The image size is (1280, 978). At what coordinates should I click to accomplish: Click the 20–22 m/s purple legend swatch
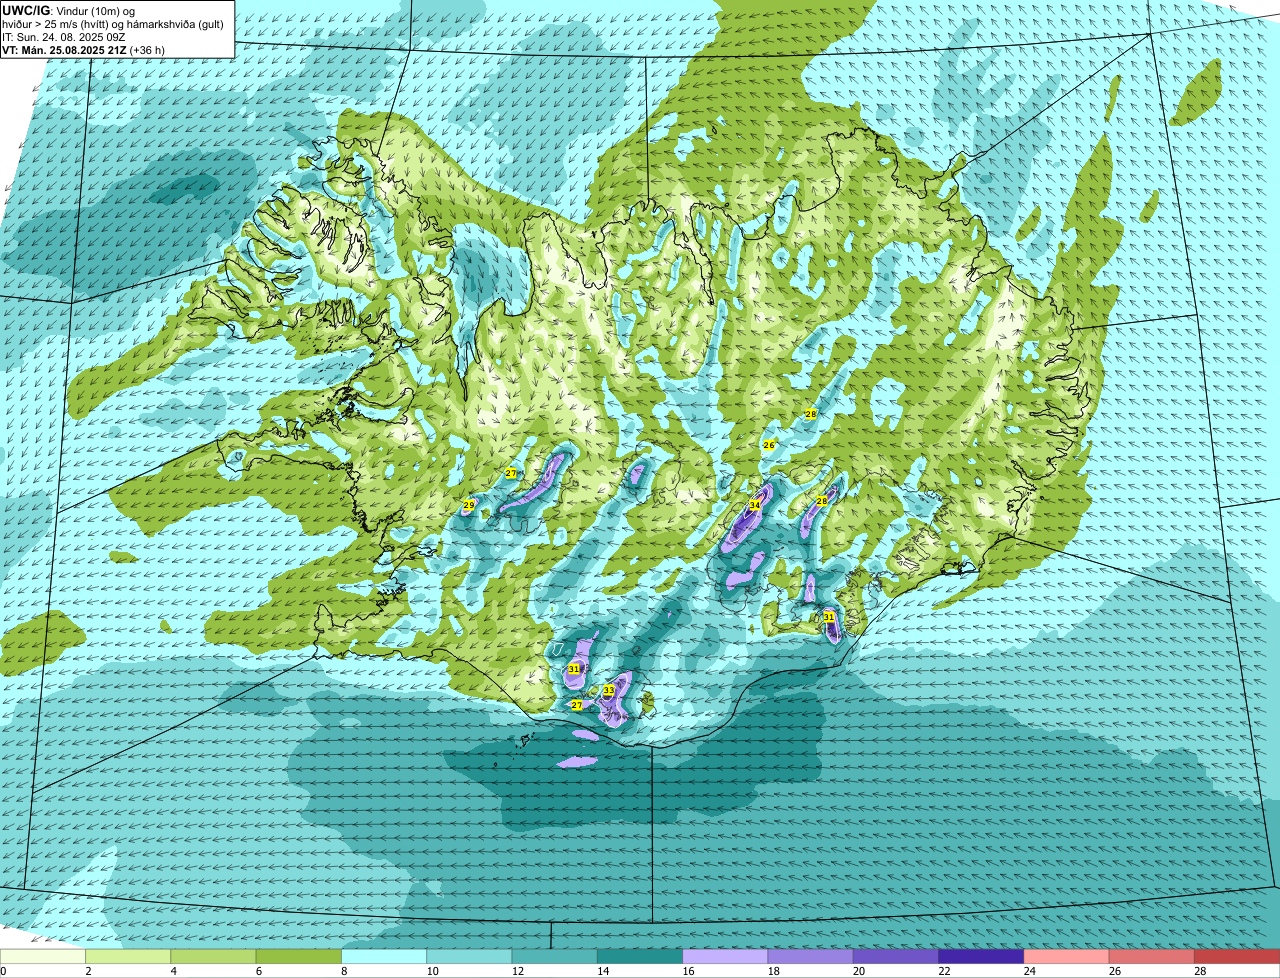click(x=896, y=957)
